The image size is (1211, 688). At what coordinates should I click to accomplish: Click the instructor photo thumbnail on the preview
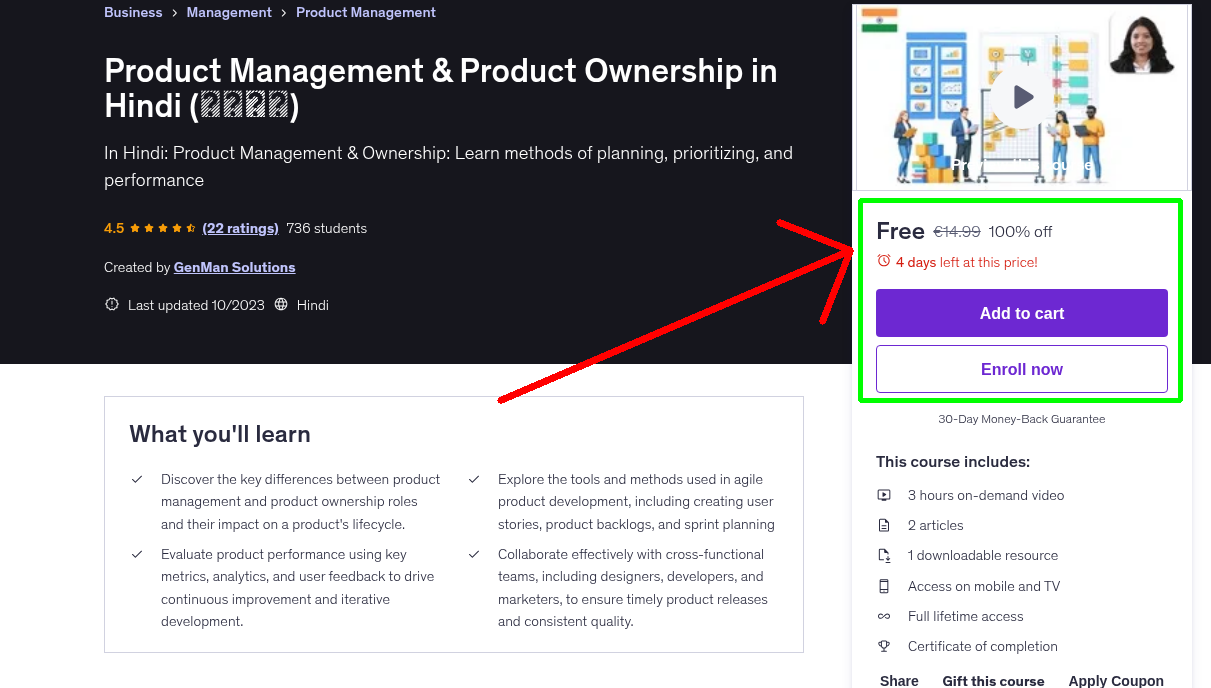click(x=1141, y=42)
